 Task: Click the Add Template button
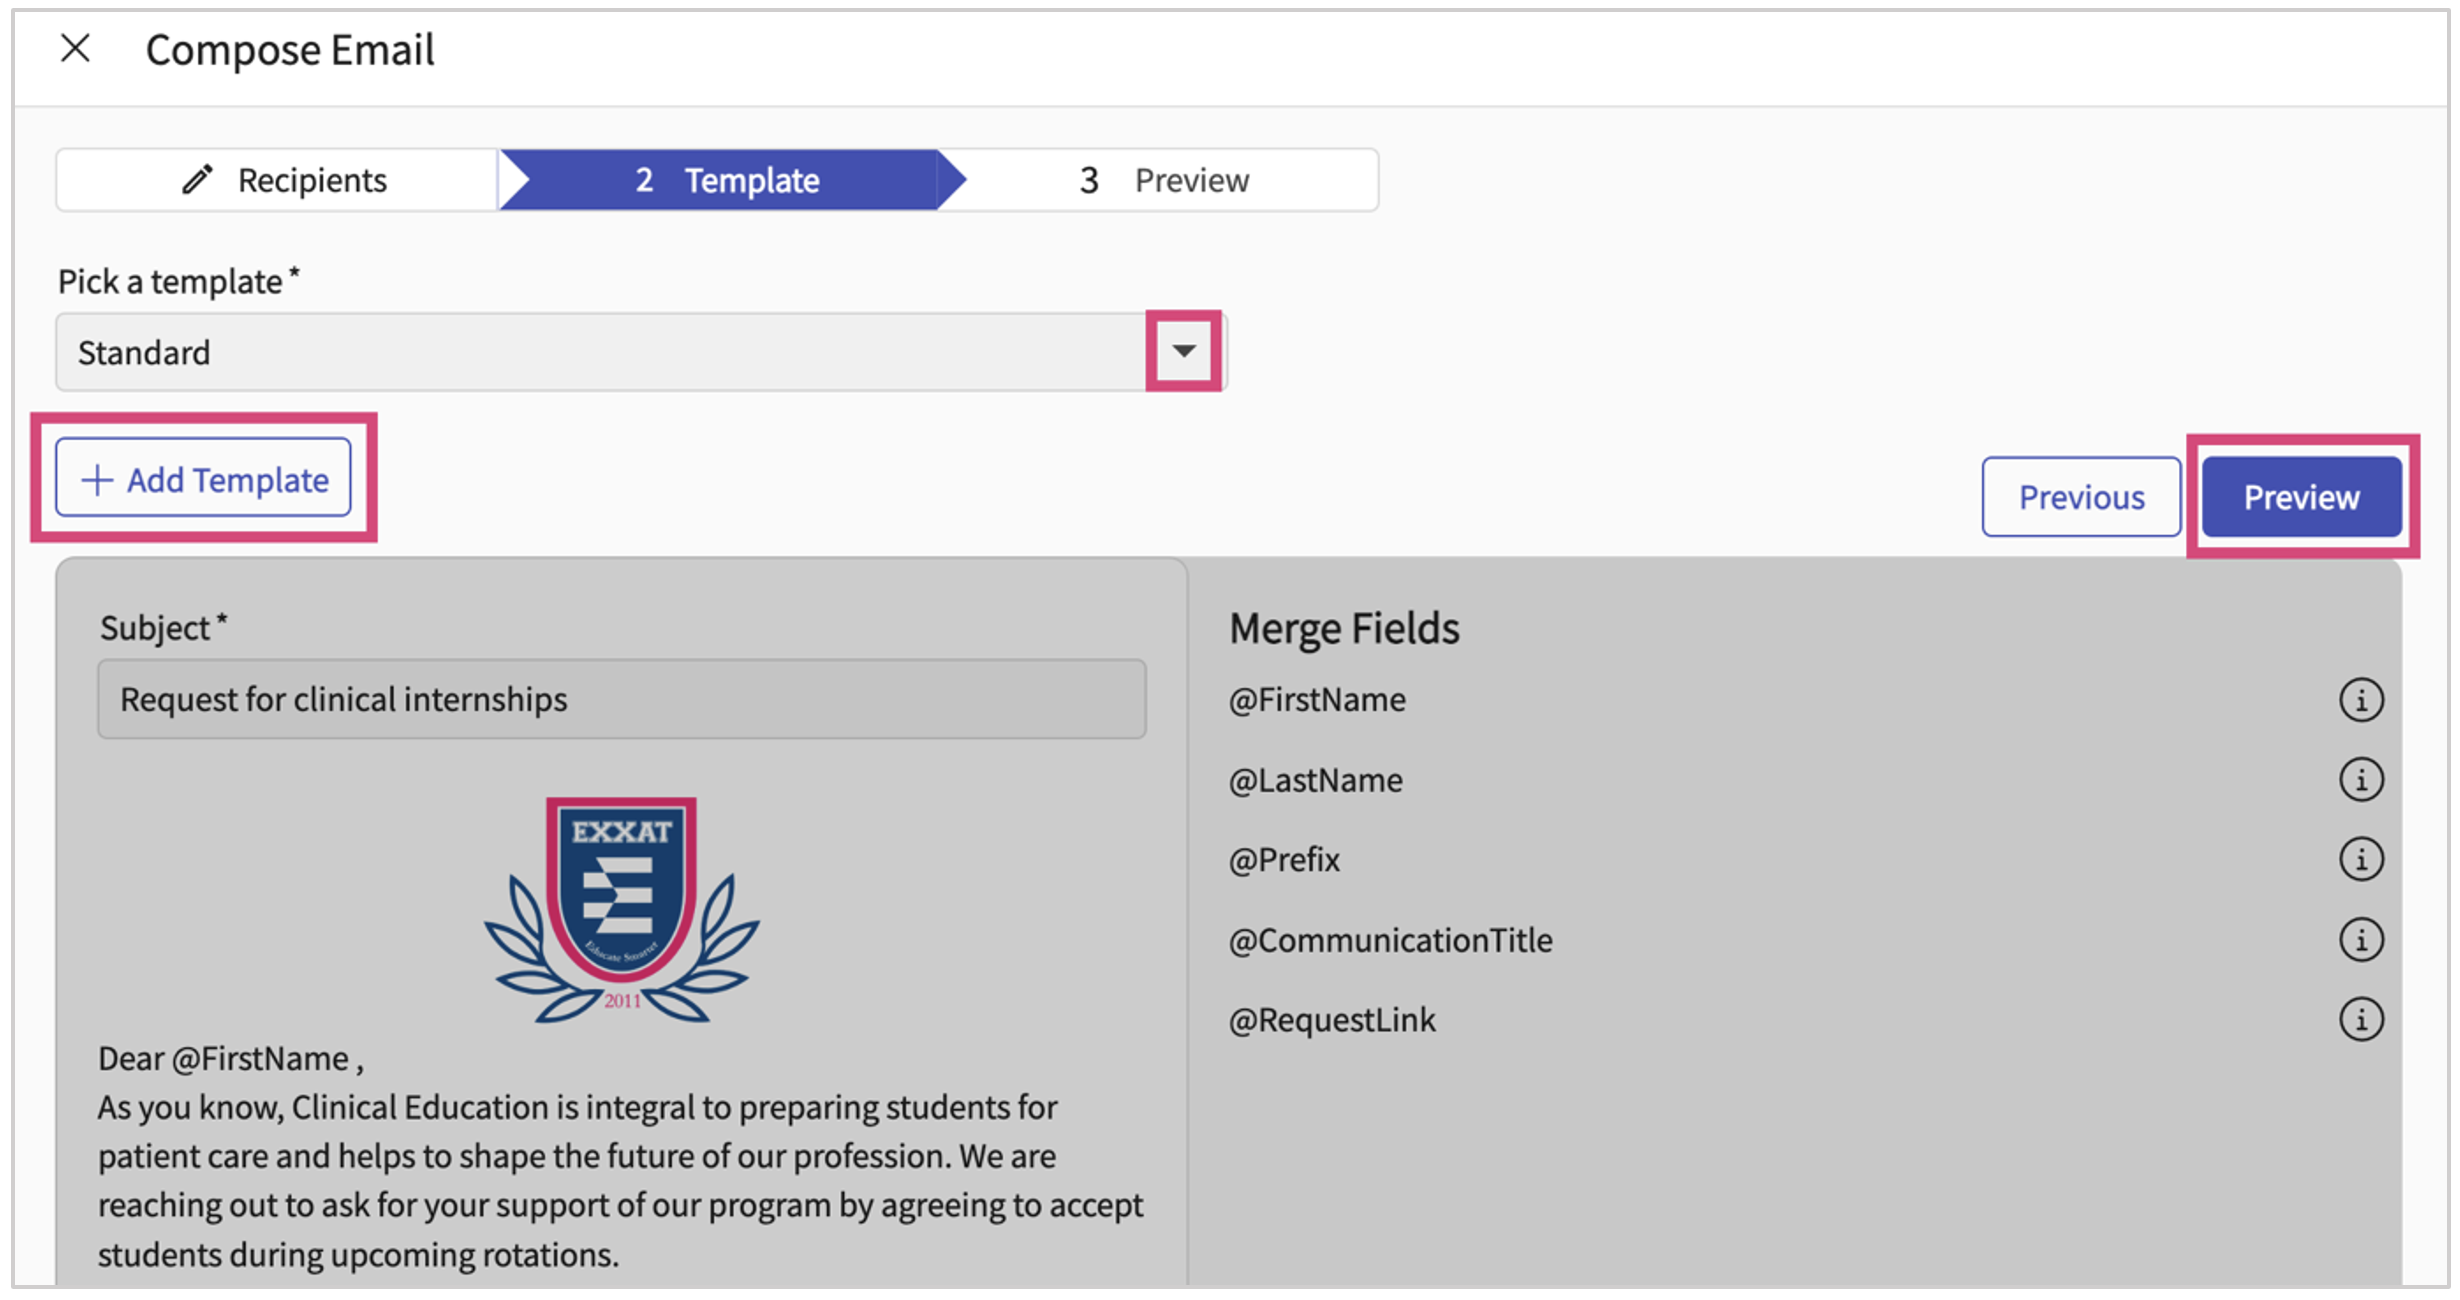pos(203,479)
